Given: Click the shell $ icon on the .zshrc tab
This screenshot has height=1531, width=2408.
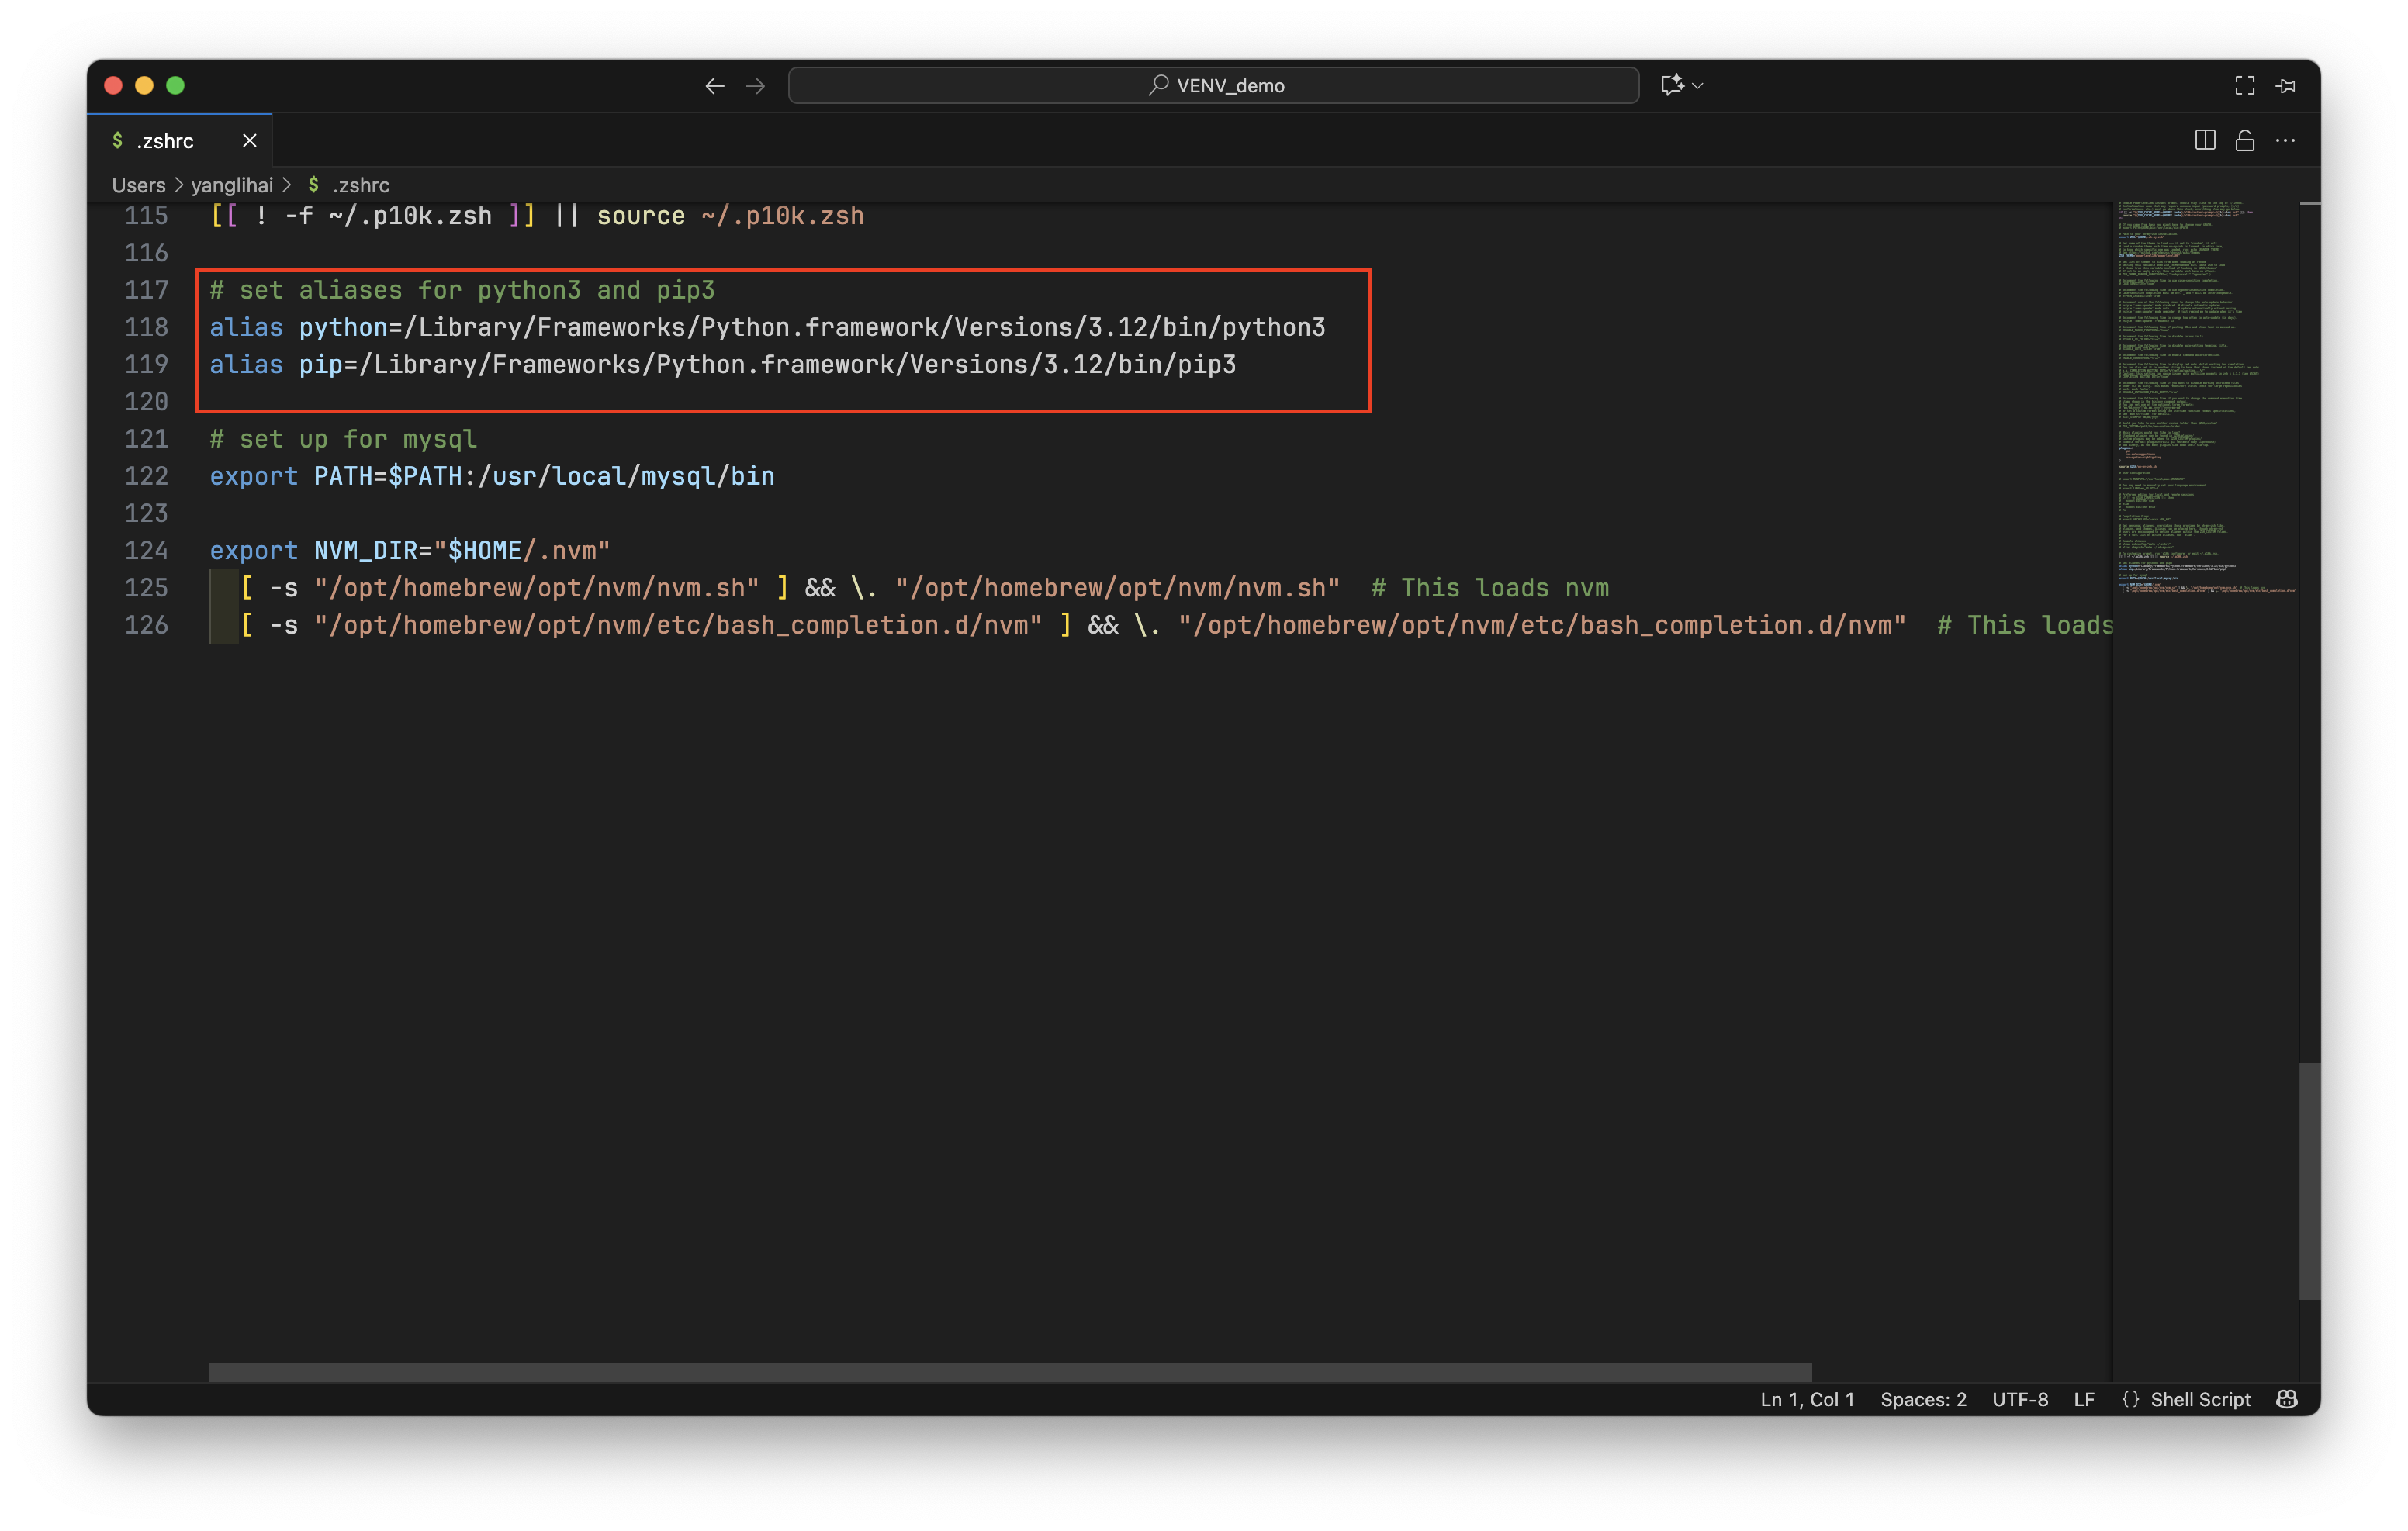Looking at the screenshot, I should [117, 140].
